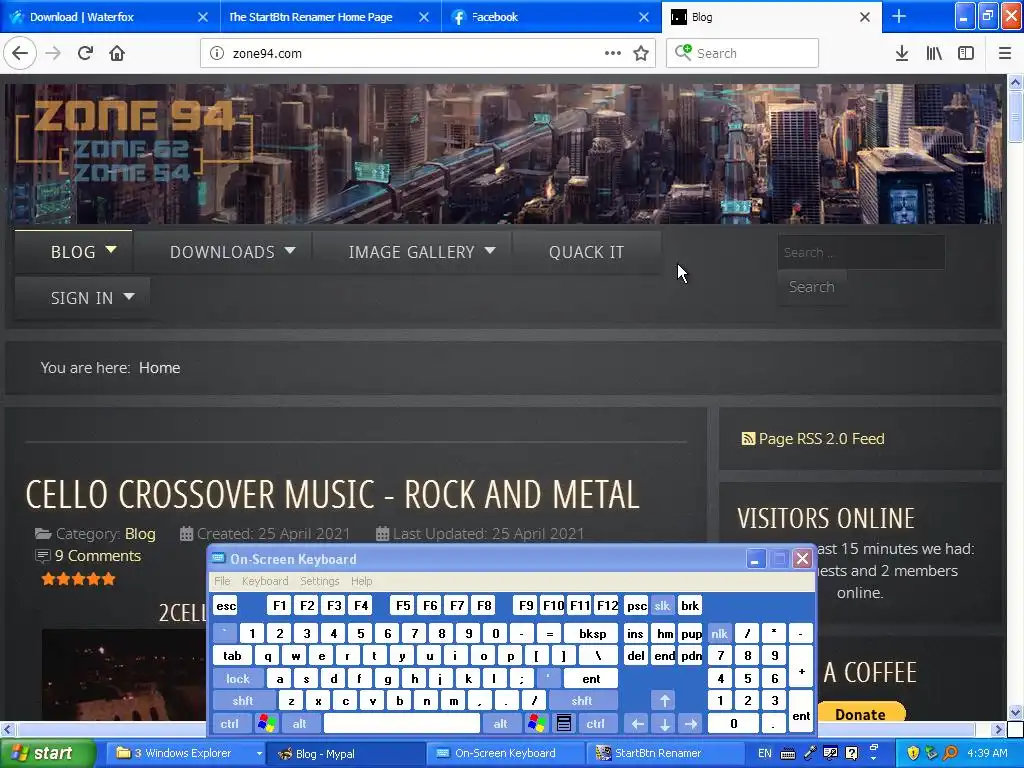
Task: Close the Download | Waterfox tab
Action: click(203, 17)
